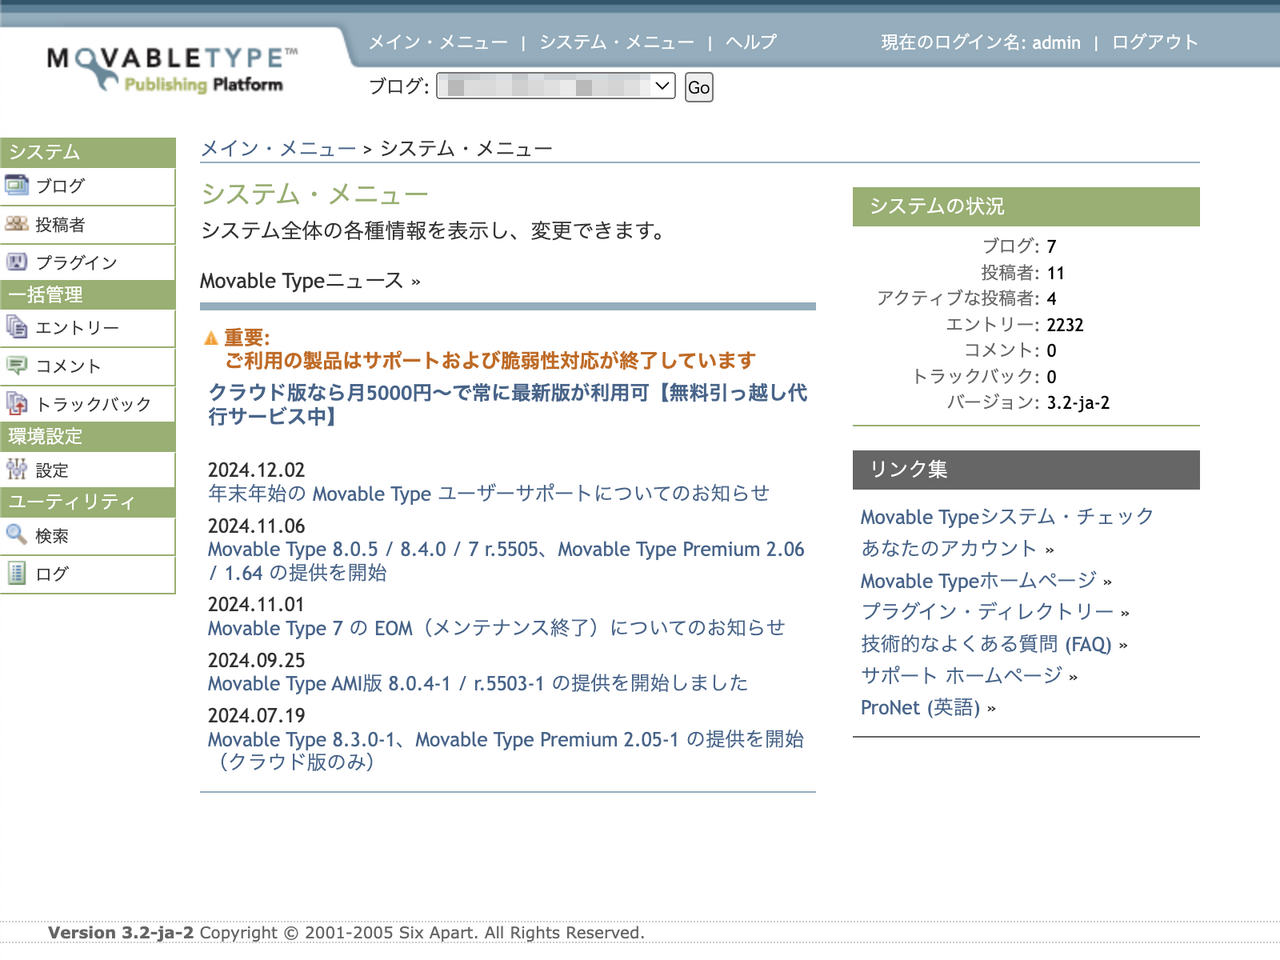The width and height of the screenshot is (1280, 960).
Task: Open メイン・メニュー in top navigation
Action: pos(438,42)
